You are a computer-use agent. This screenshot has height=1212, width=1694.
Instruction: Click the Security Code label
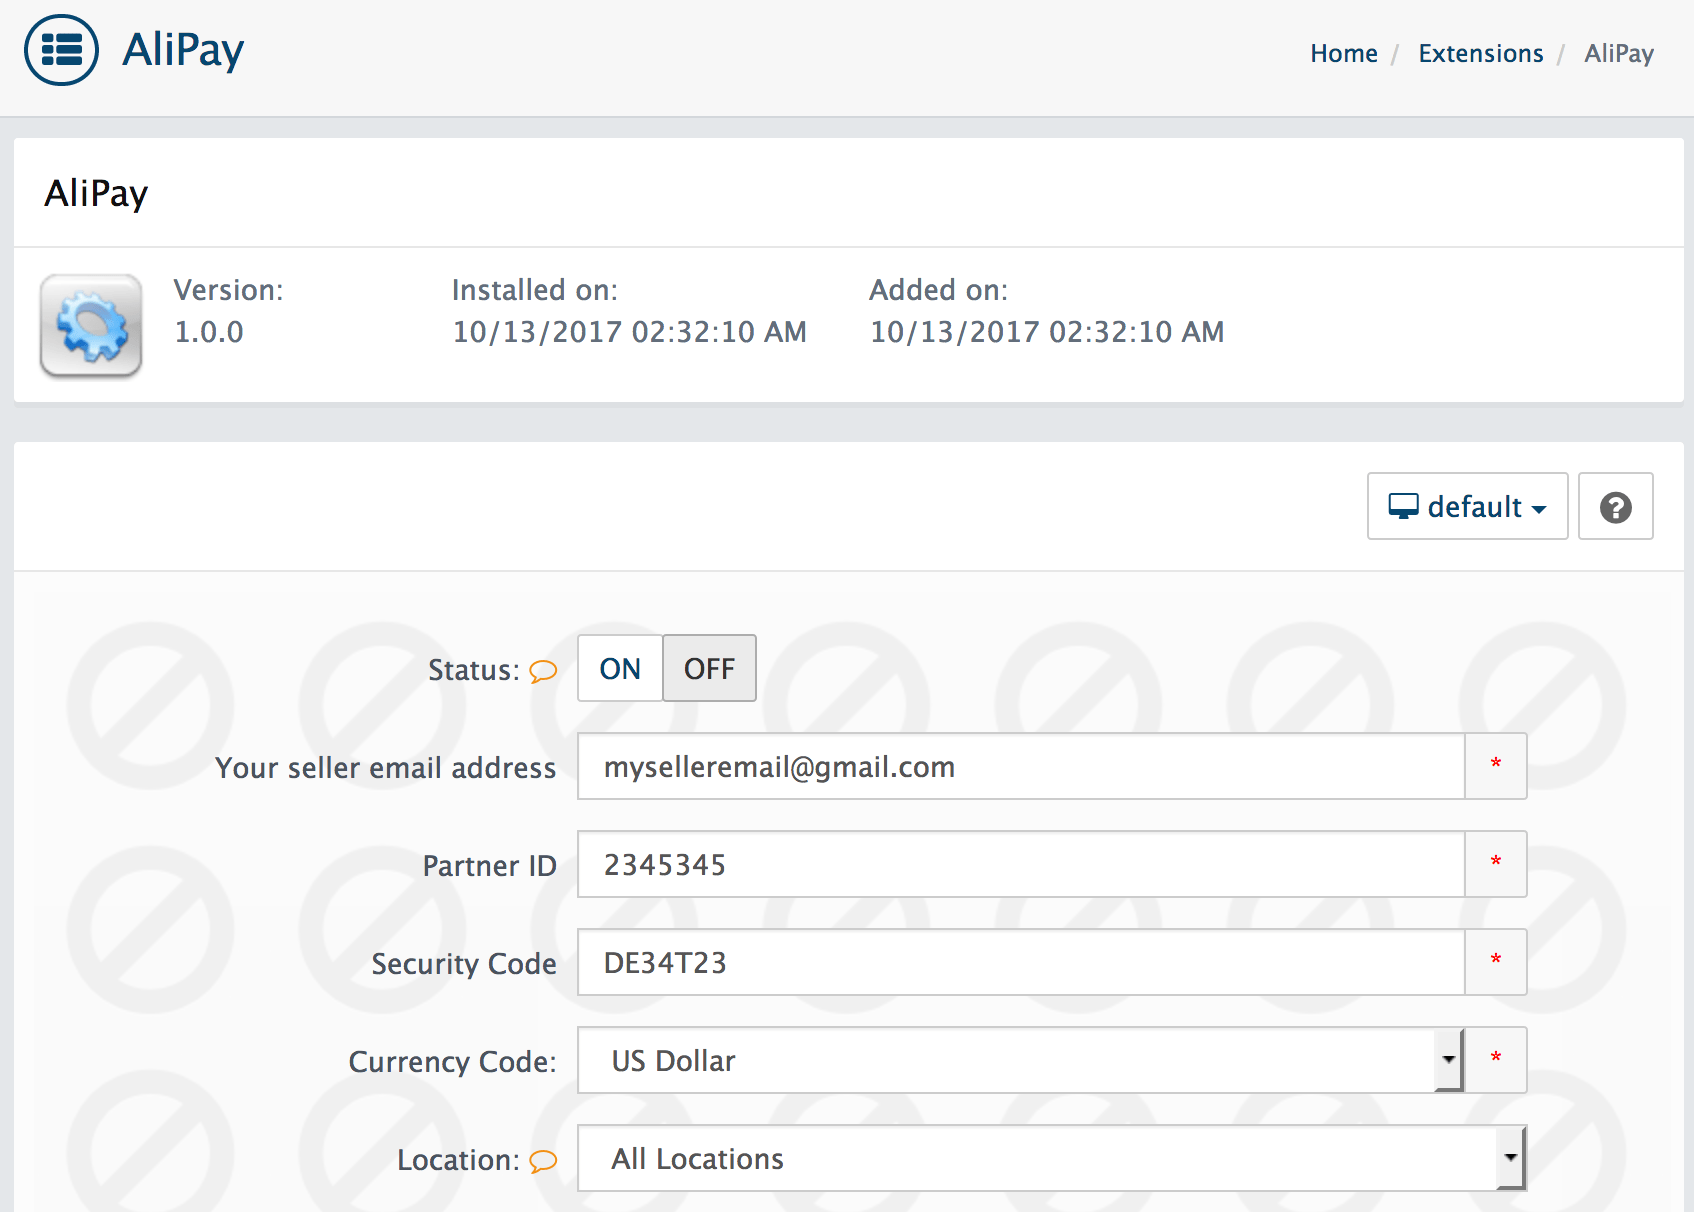coord(464,964)
